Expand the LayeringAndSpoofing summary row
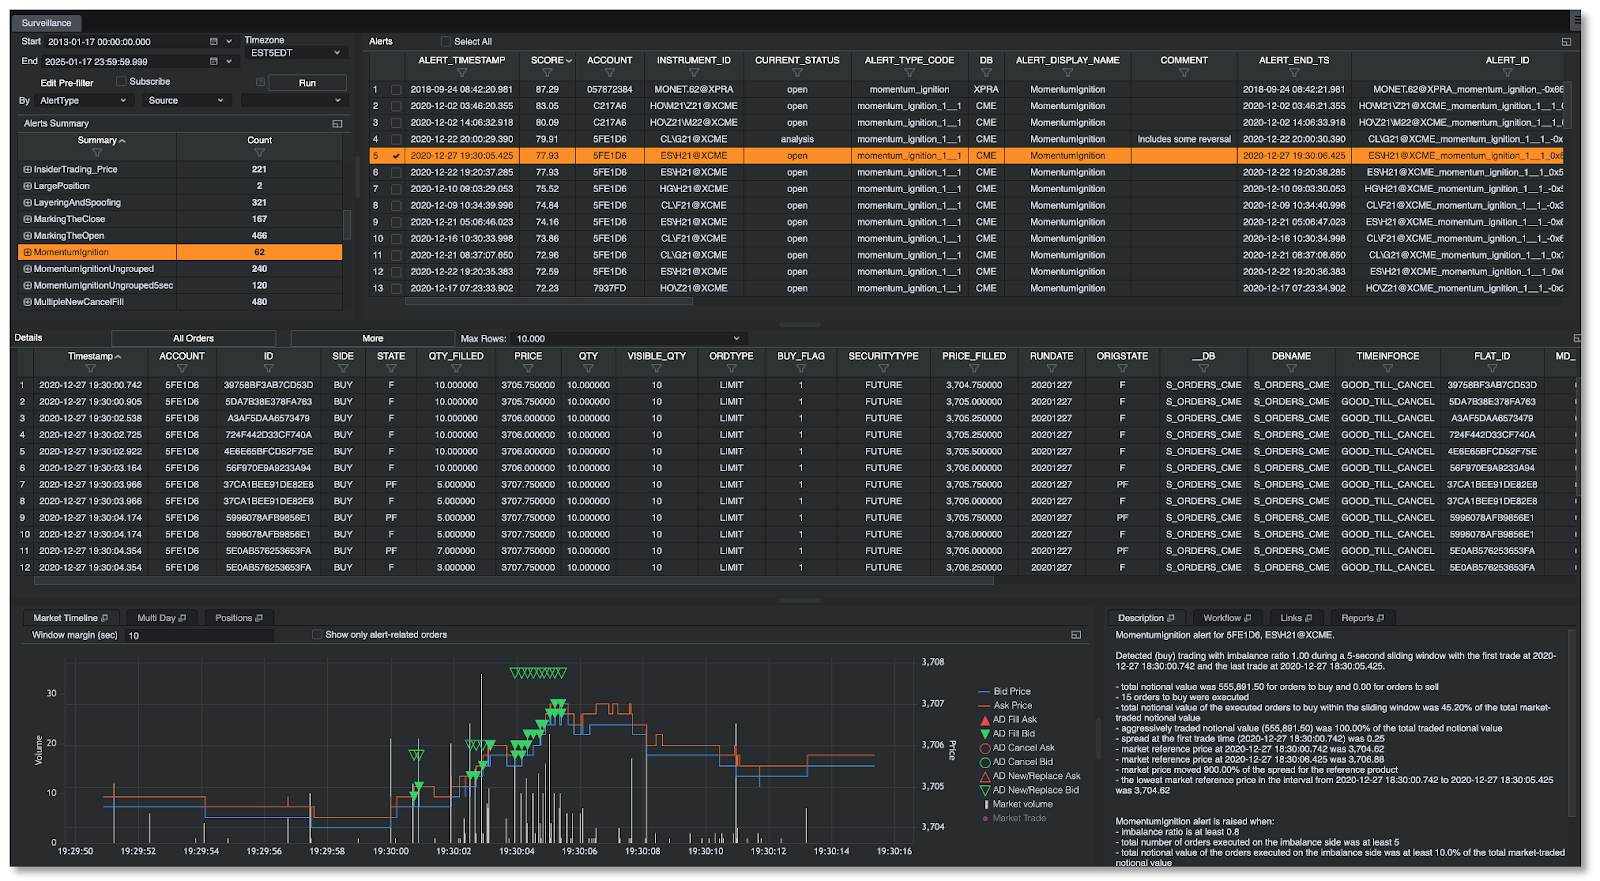 click(x=28, y=203)
